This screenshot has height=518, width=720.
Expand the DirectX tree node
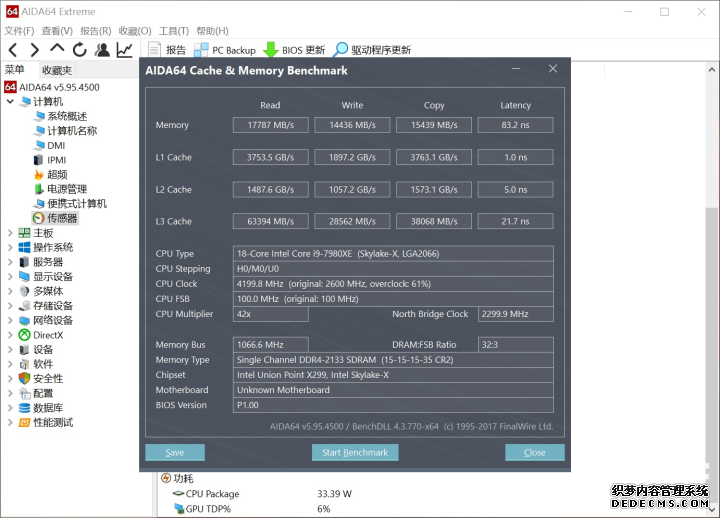pos(10,335)
